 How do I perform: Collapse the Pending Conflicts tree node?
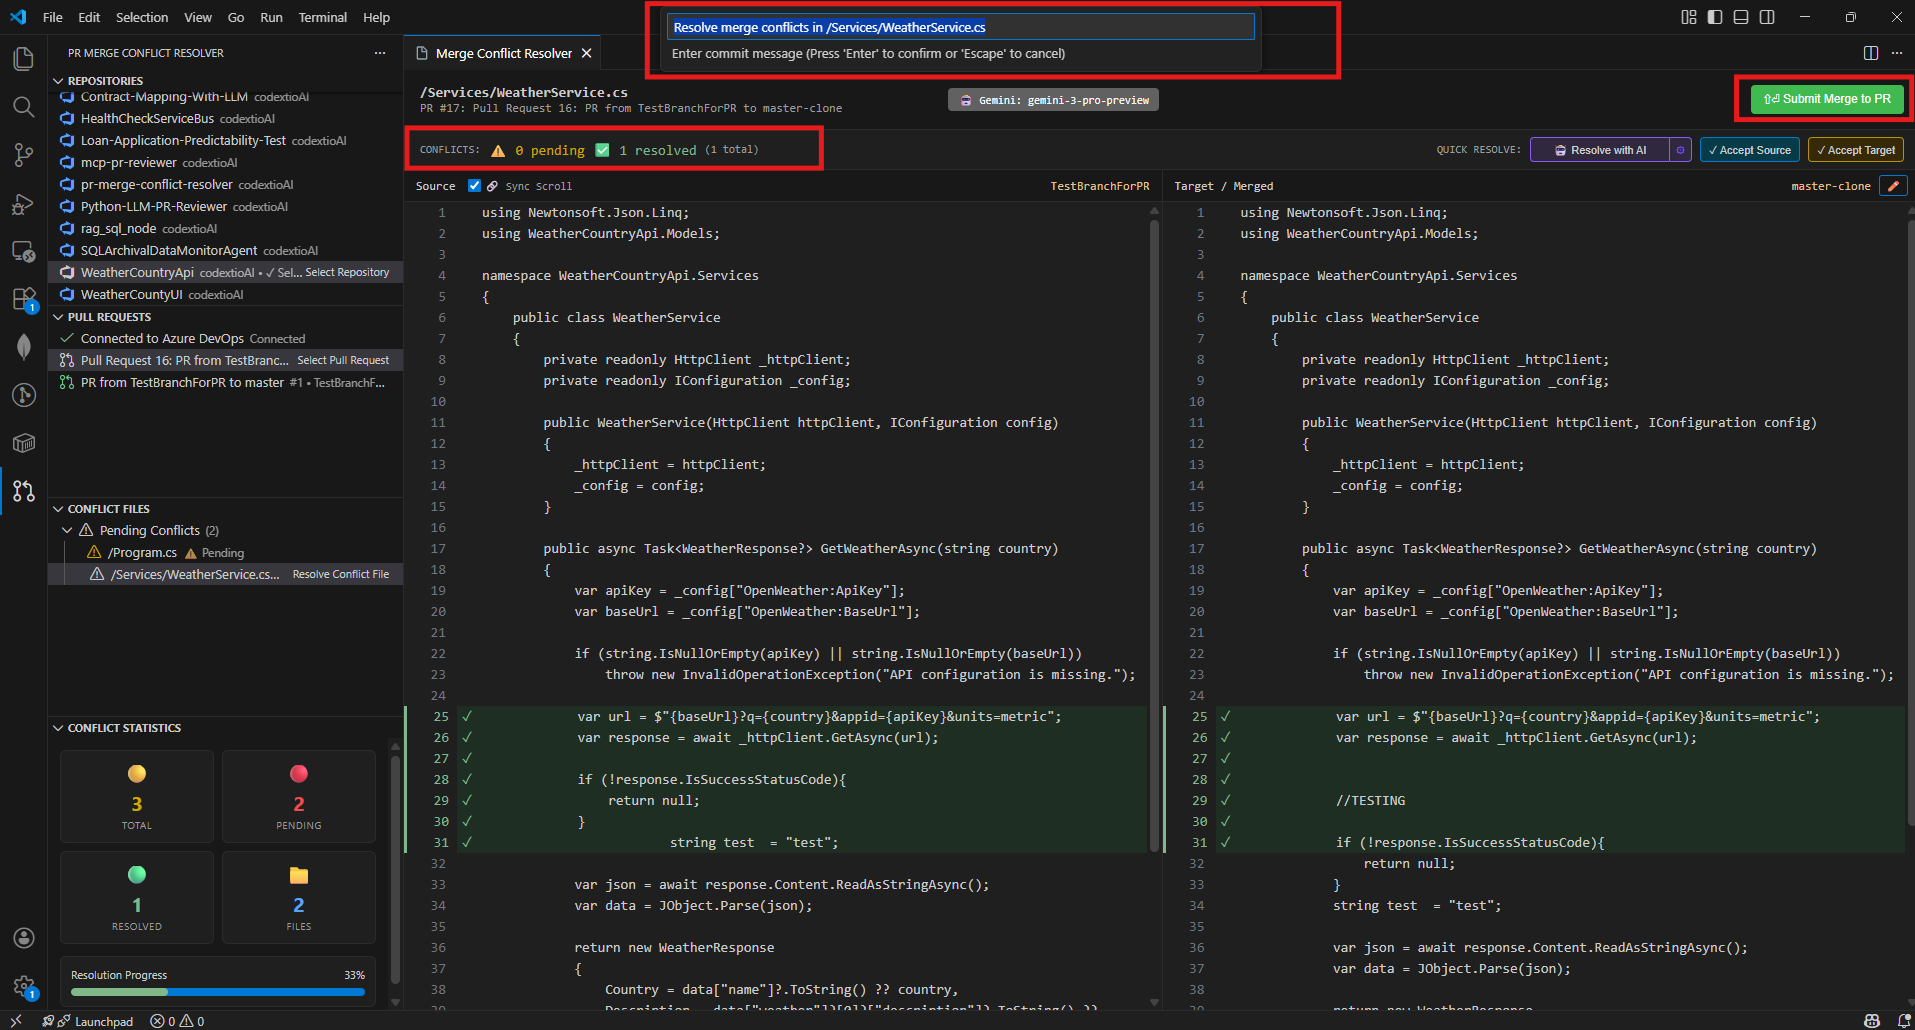click(68, 530)
